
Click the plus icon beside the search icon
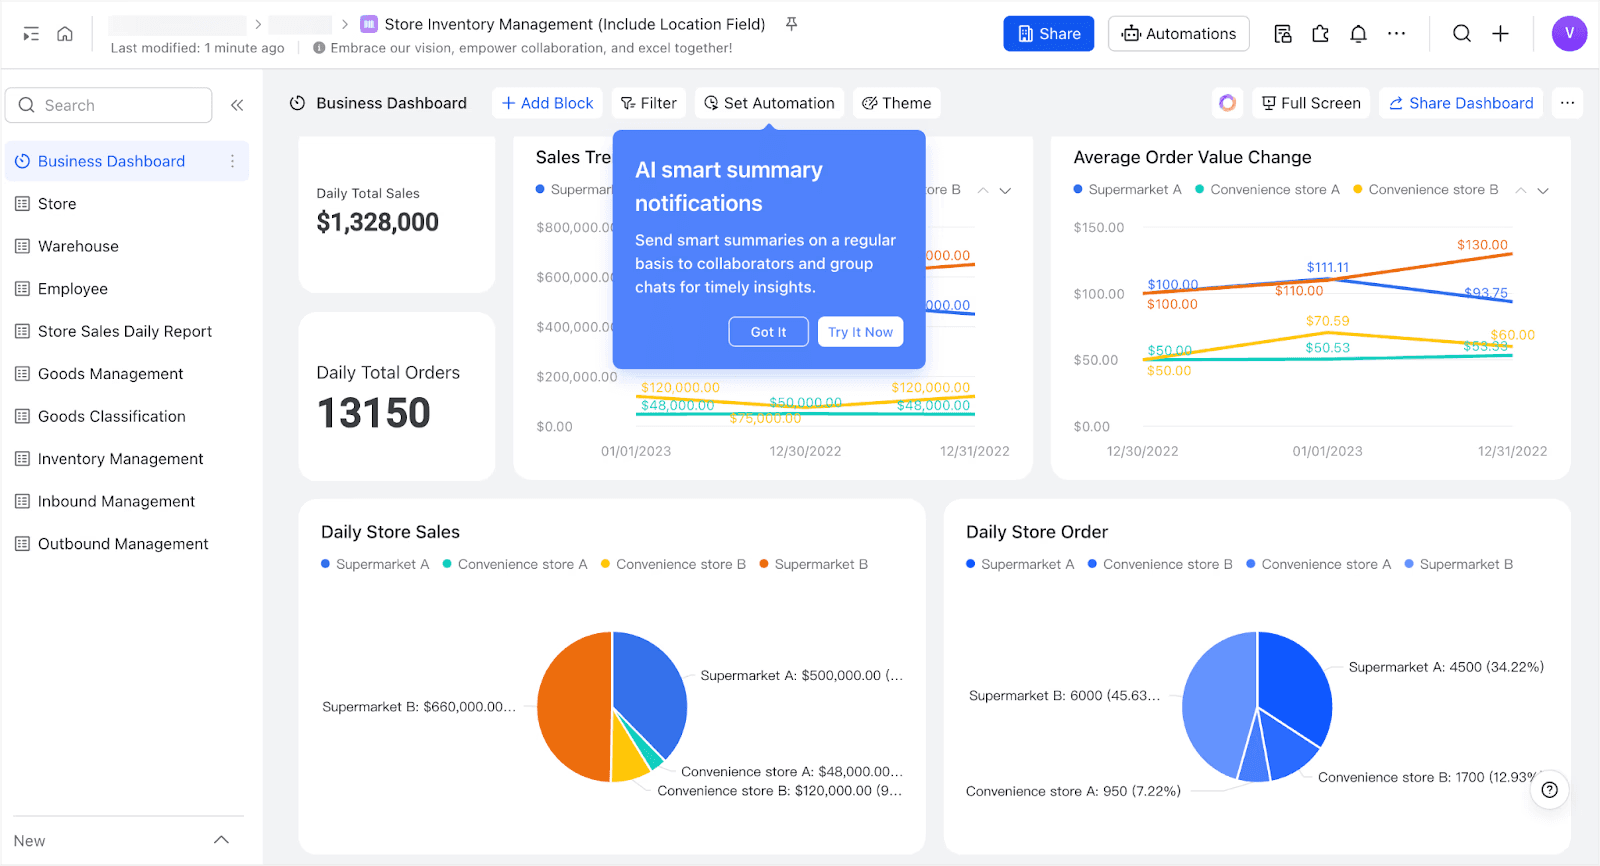[1500, 34]
